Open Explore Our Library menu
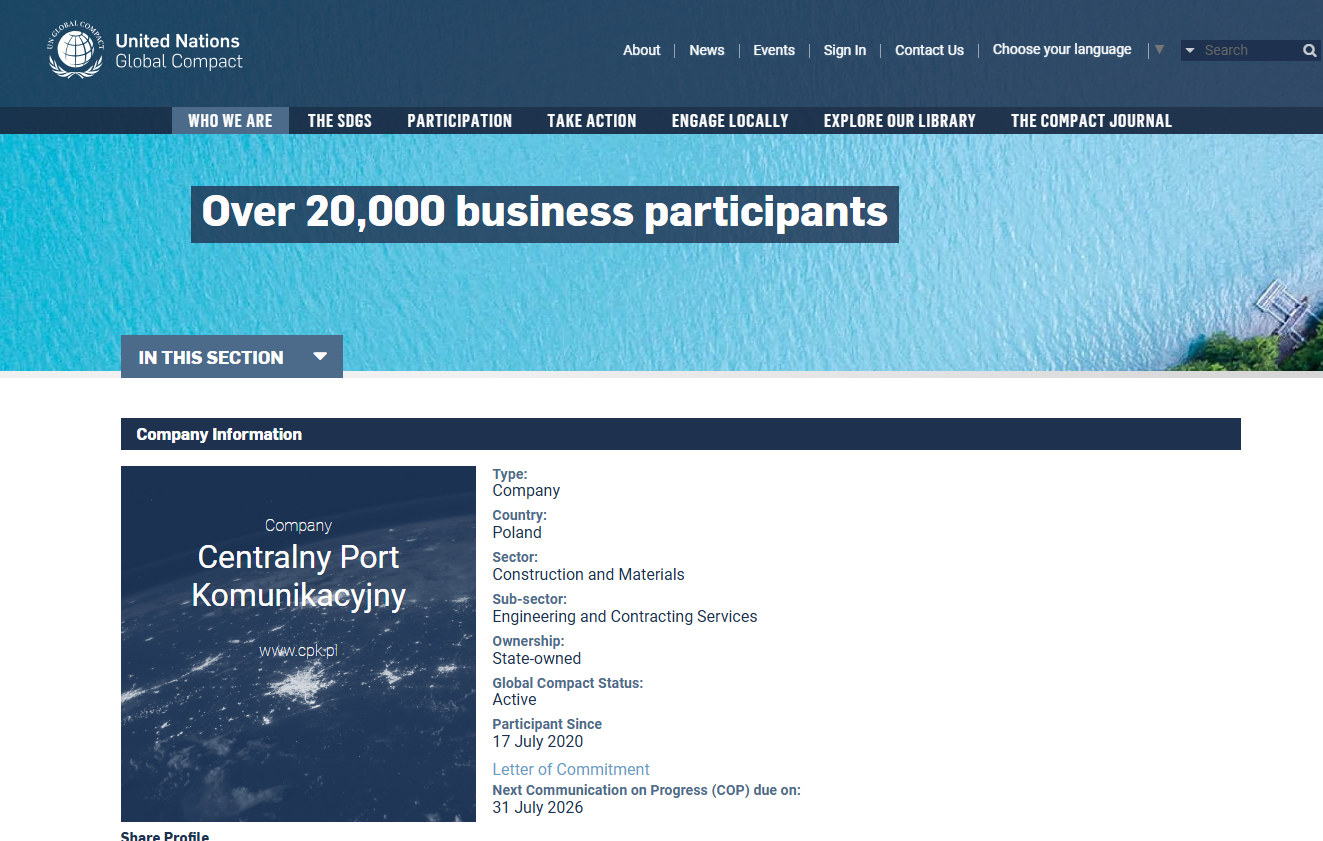1323x841 pixels. tap(899, 121)
